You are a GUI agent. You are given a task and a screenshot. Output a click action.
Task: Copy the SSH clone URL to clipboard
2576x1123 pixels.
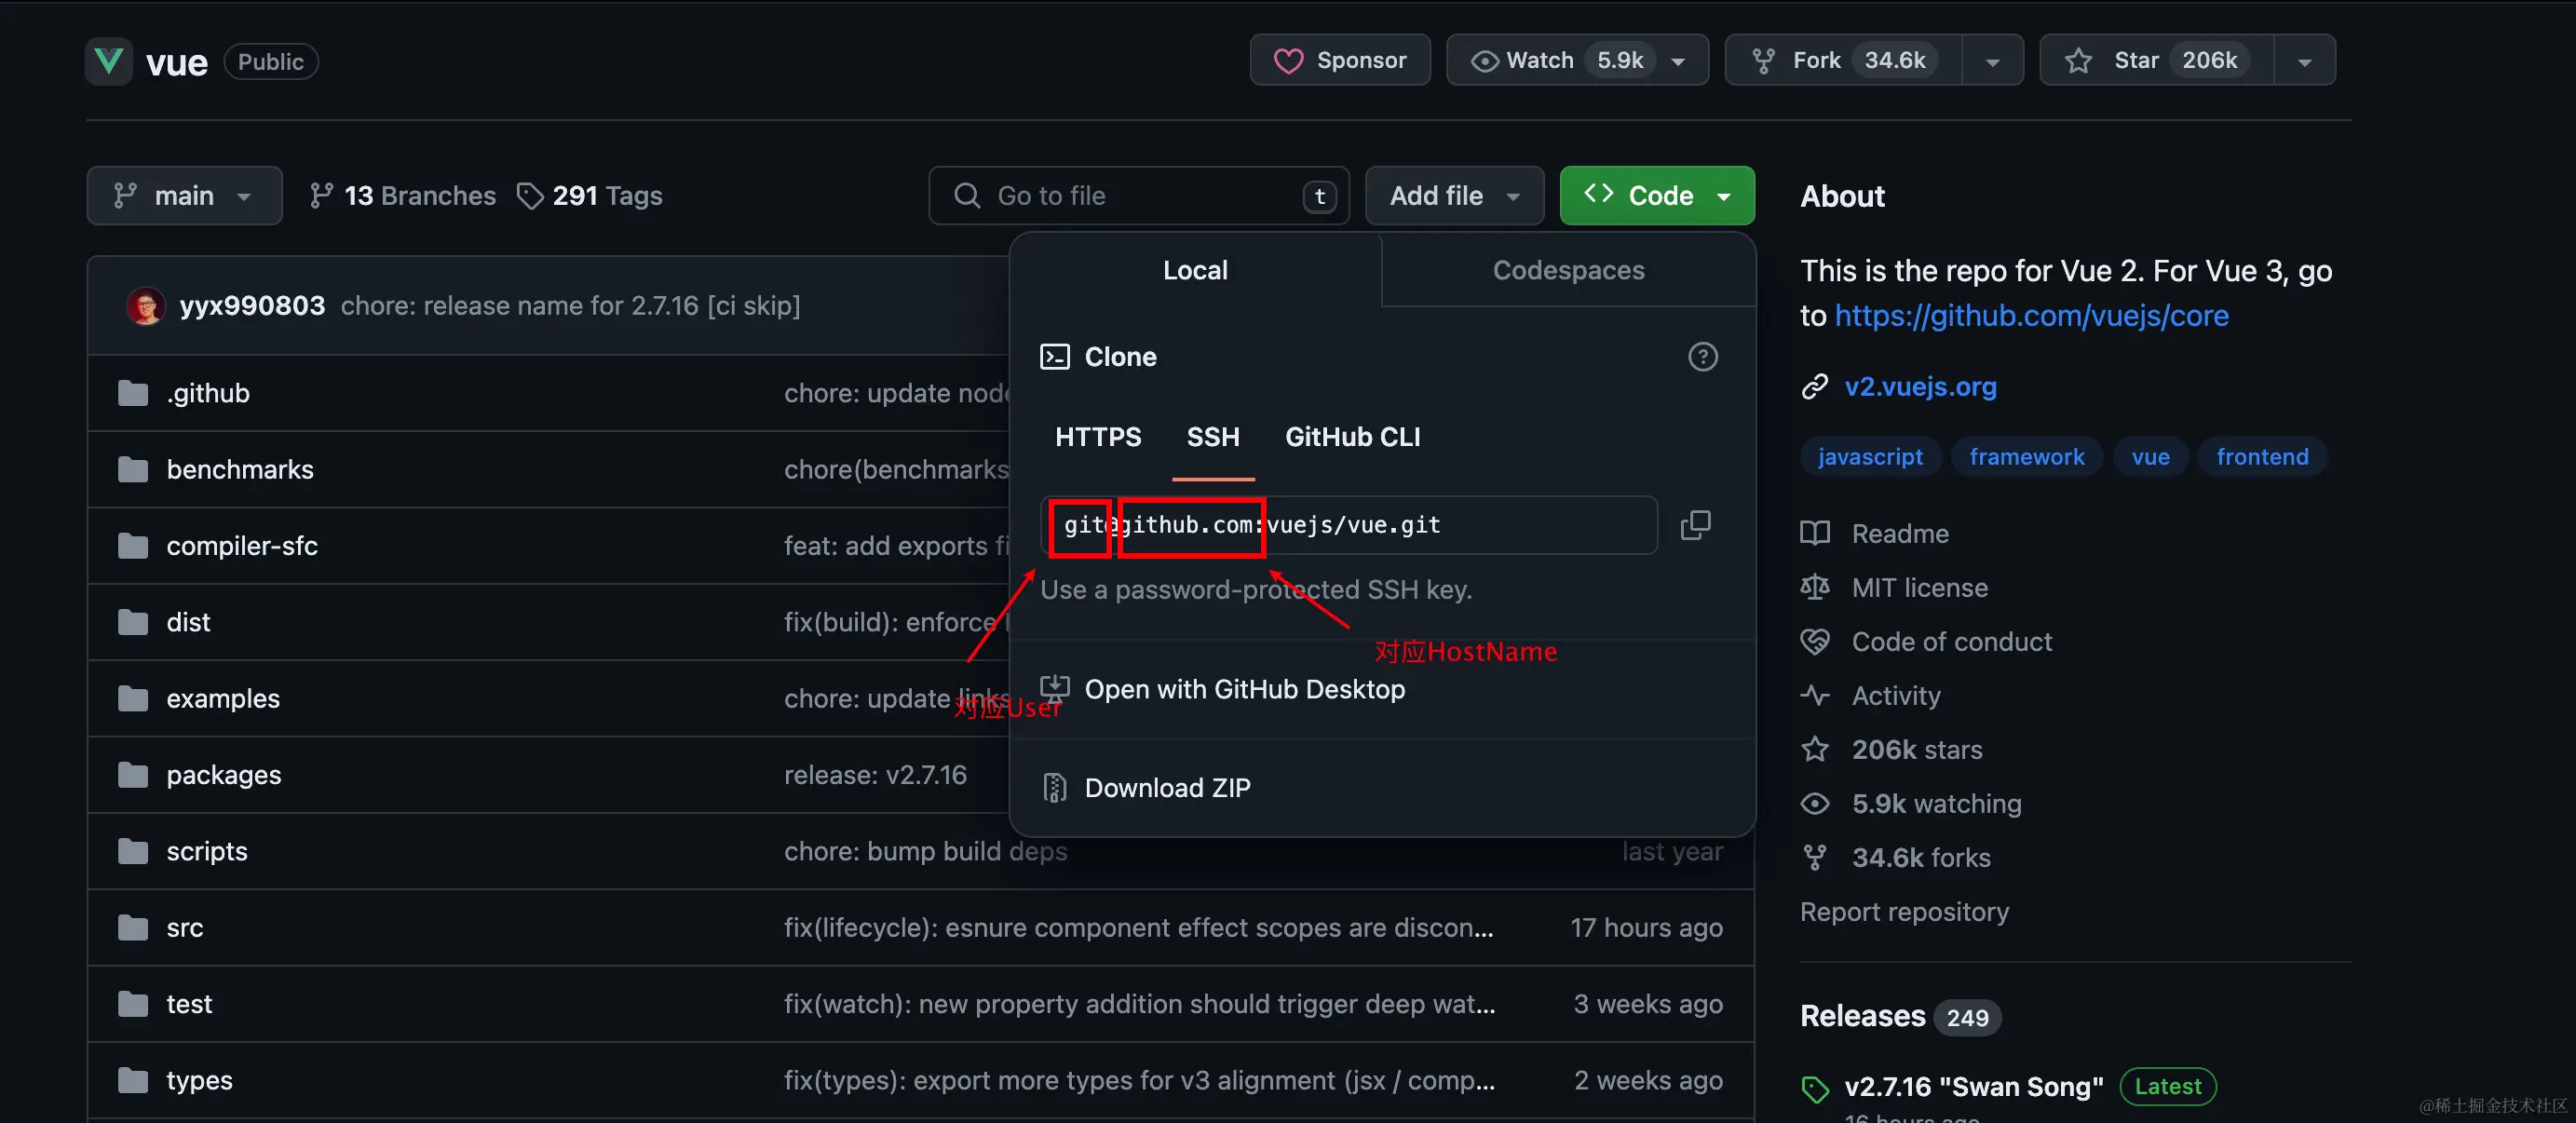[1695, 525]
